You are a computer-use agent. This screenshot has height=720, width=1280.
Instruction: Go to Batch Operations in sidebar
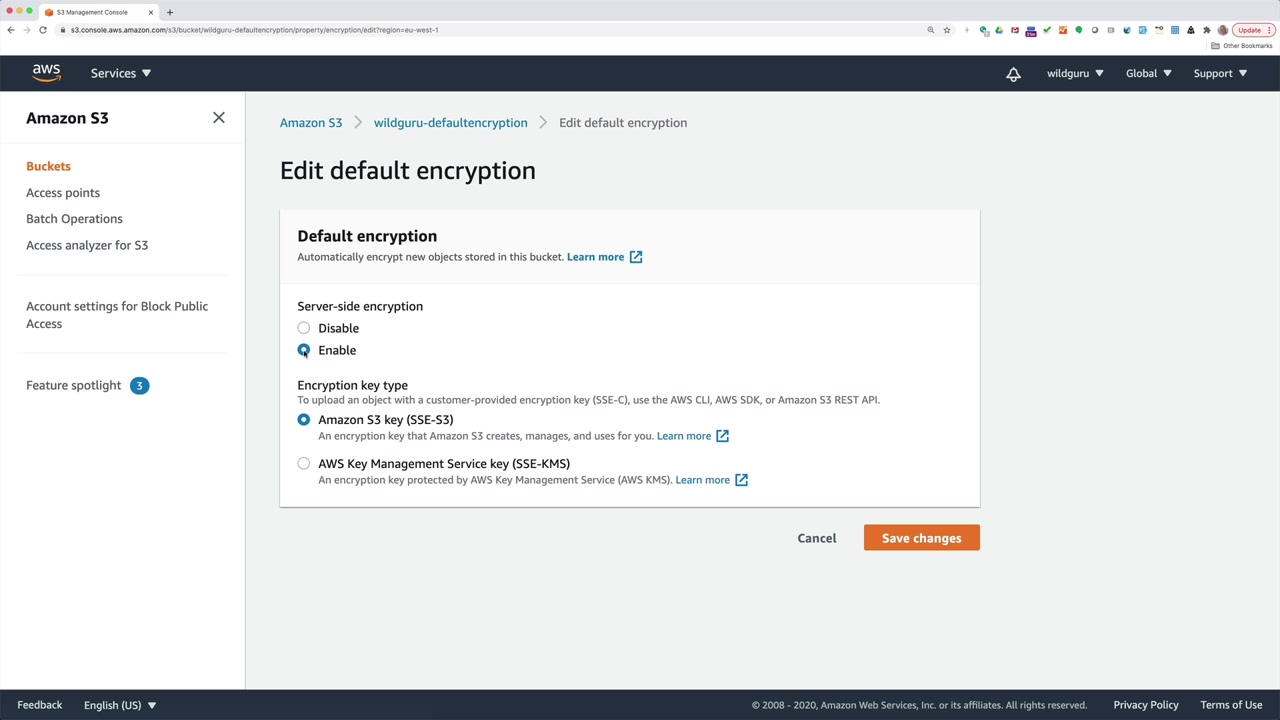point(74,219)
